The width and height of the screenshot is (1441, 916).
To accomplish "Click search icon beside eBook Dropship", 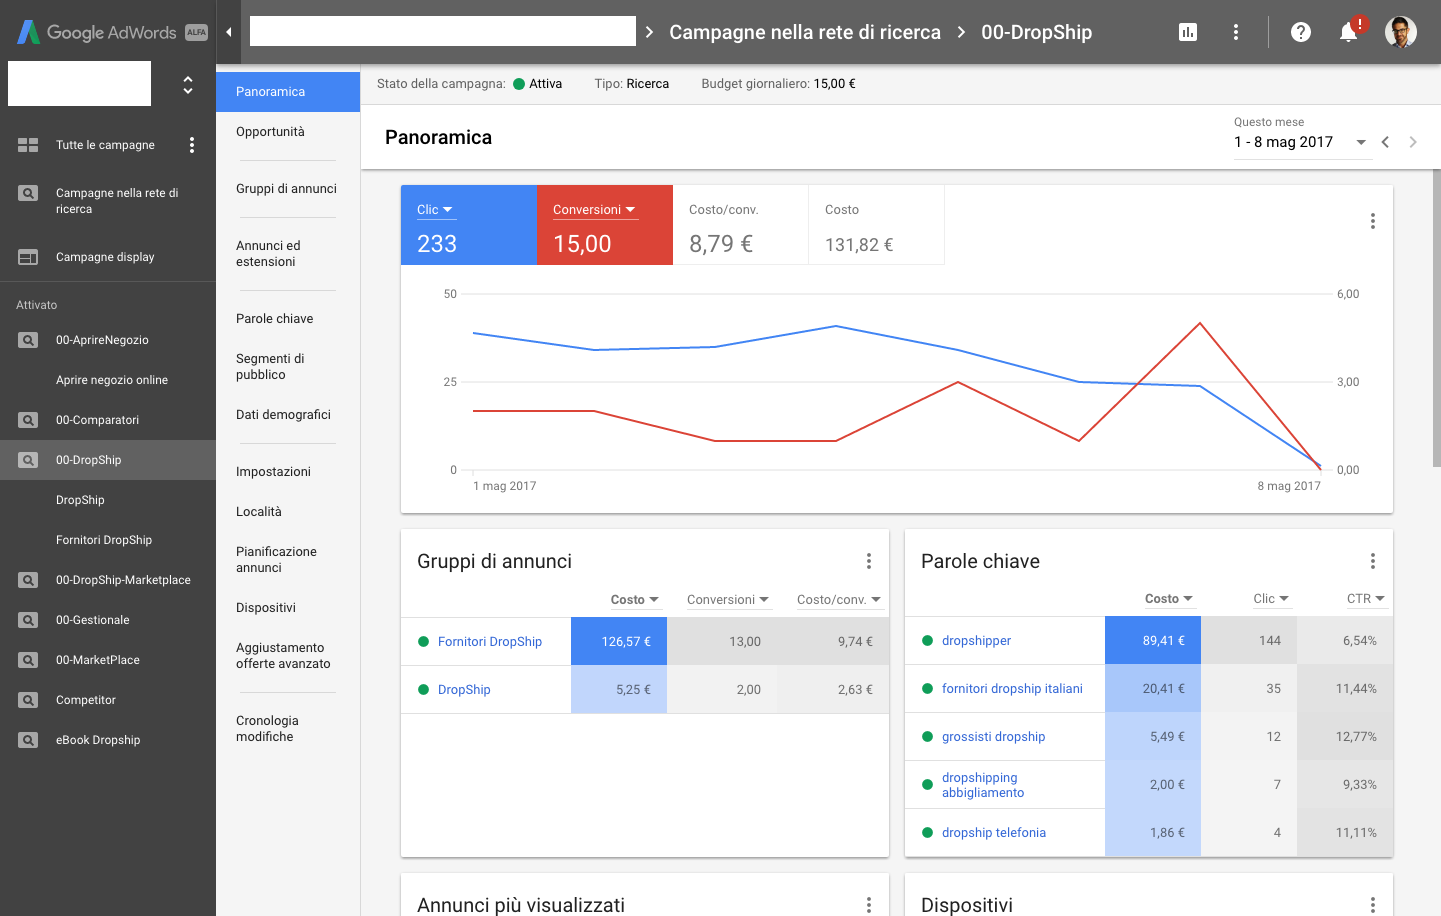I will (x=28, y=740).
